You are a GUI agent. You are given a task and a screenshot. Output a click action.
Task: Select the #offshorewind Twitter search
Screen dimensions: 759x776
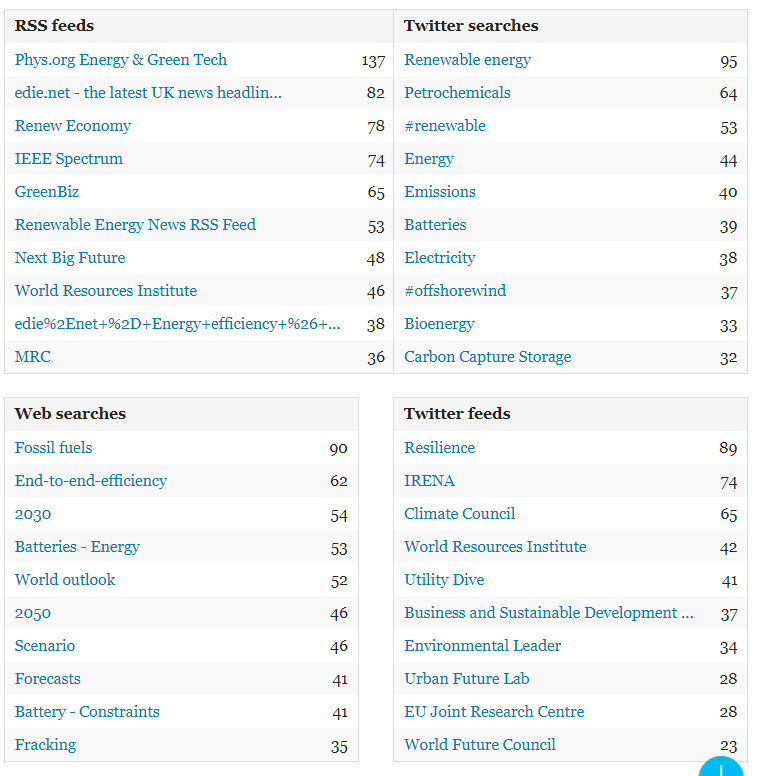coord(455,291)
